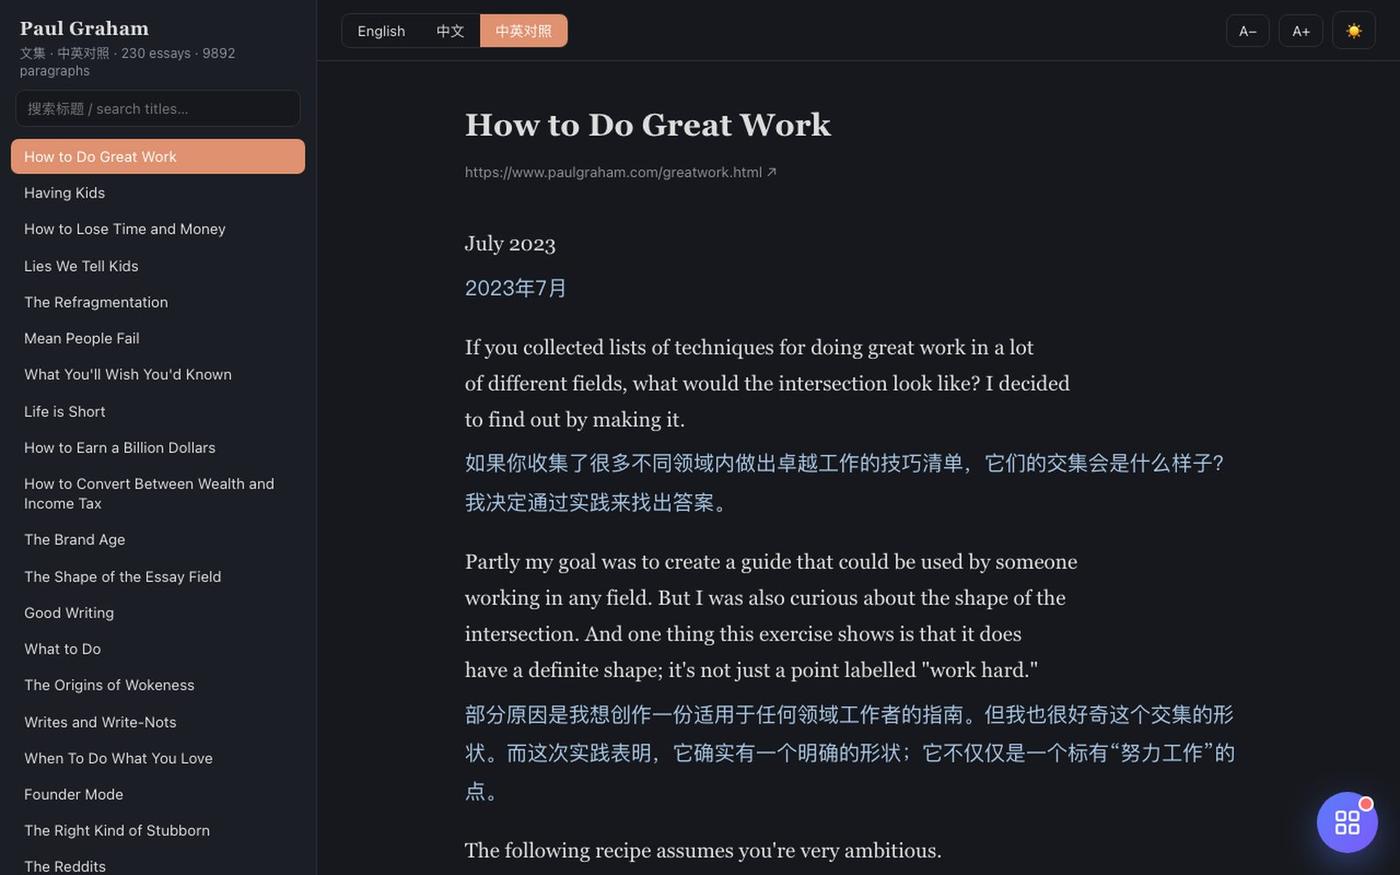The width and height of the screenshot is (1400, 875).
Task: Click the Paul Graham sidebar title
Action: (84, 28)
